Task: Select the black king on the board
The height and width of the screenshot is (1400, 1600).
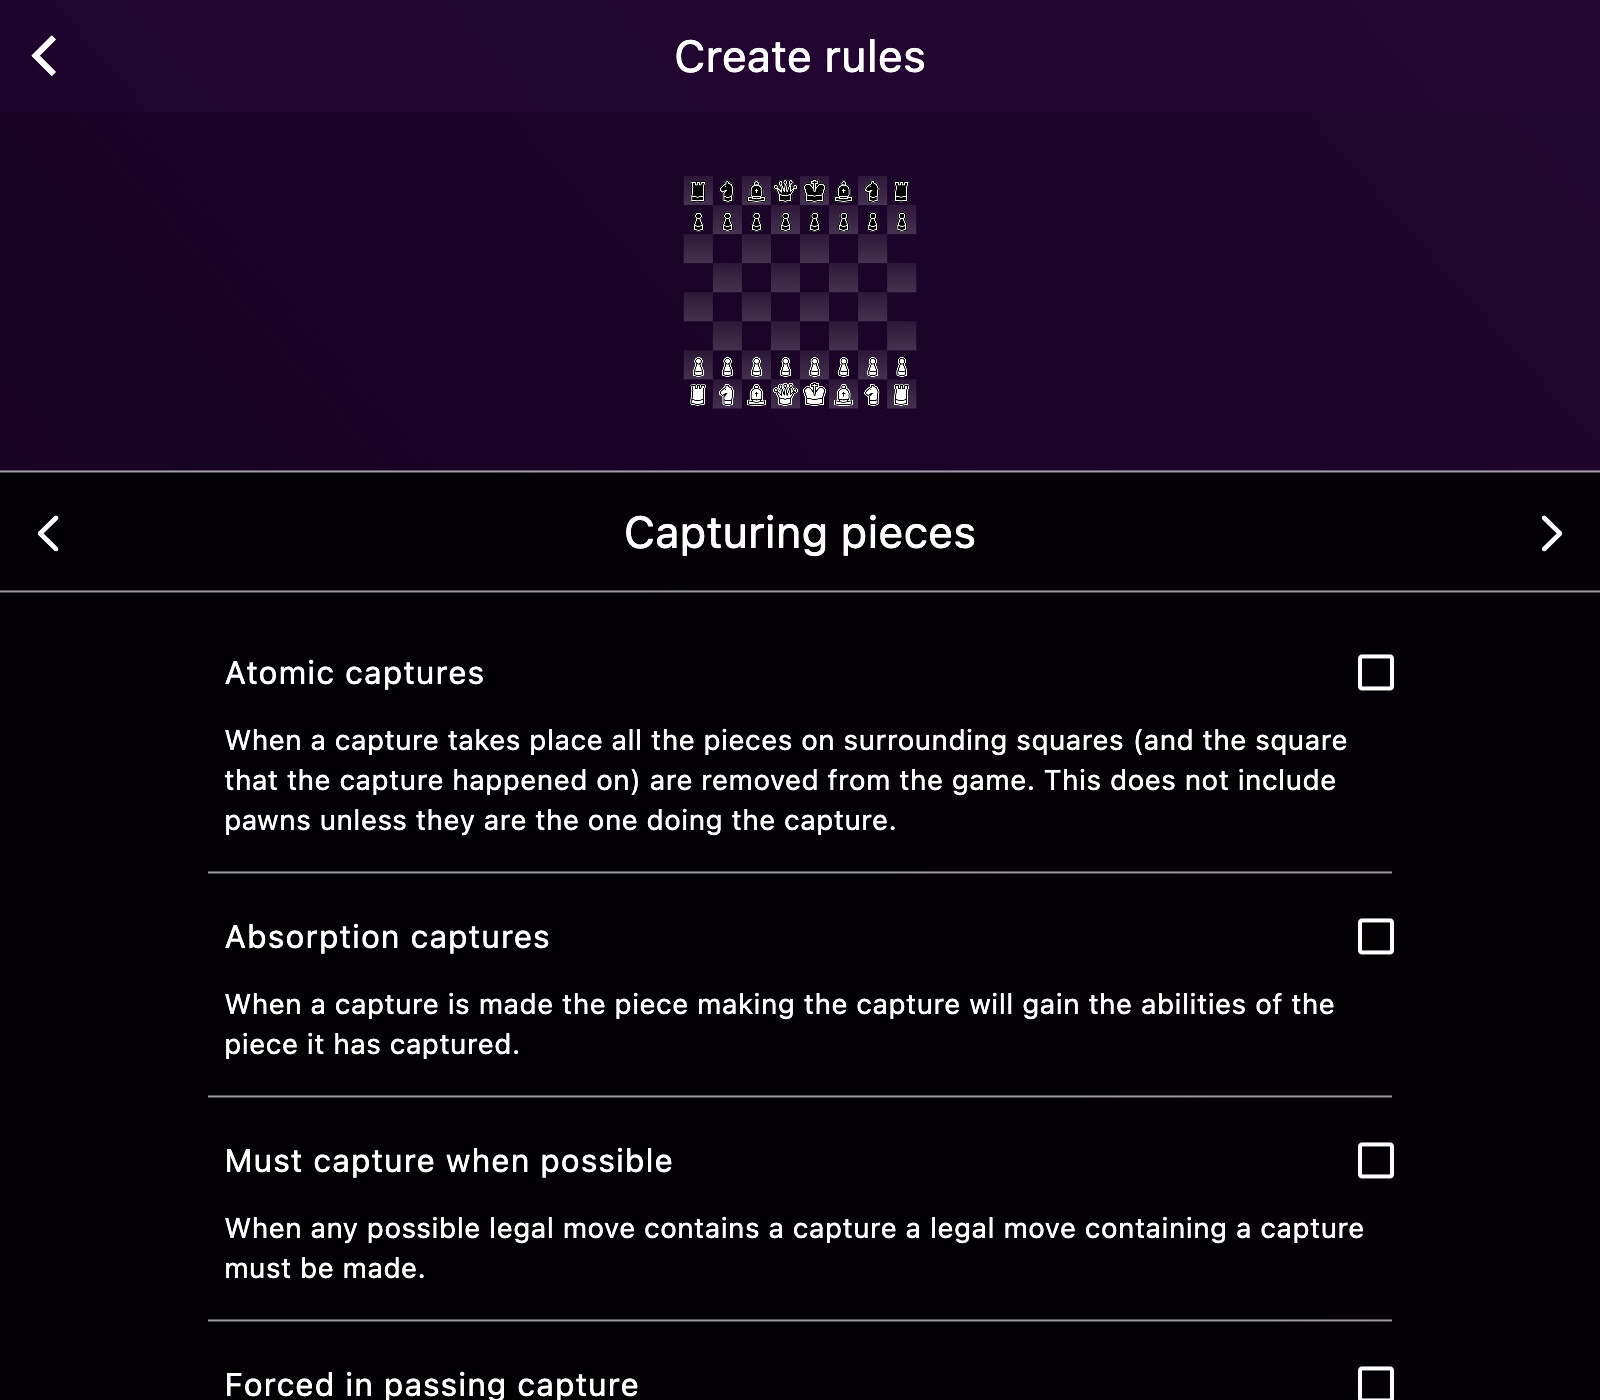Action: click(x=815, y=191)
